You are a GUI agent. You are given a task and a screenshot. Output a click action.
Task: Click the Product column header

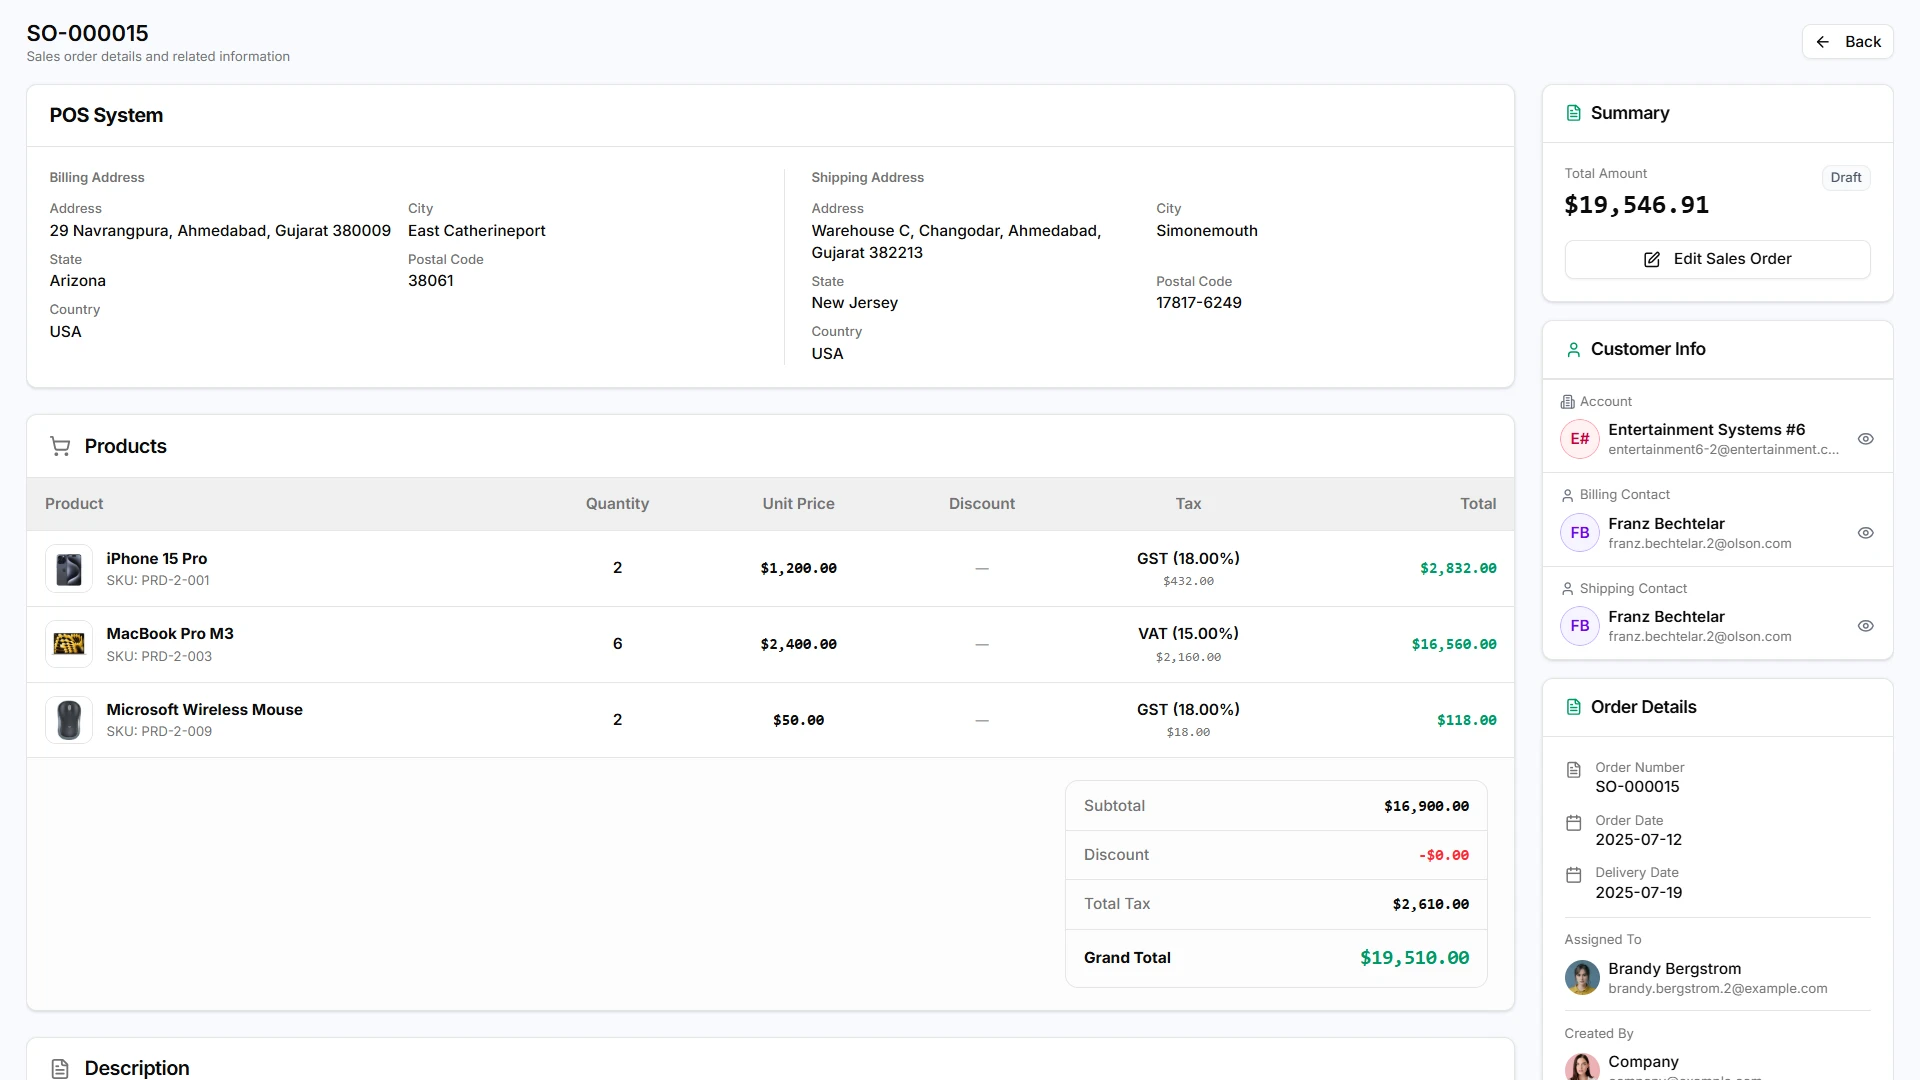[74, 504]
